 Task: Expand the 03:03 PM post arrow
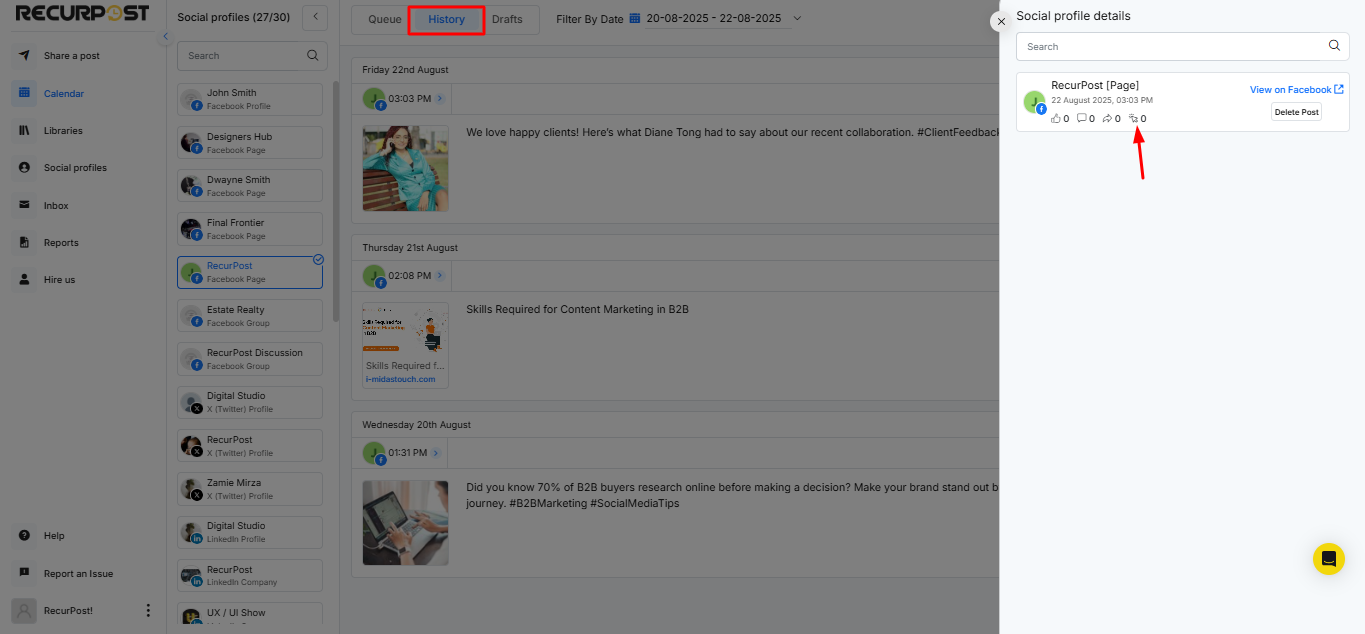point(440,99)
